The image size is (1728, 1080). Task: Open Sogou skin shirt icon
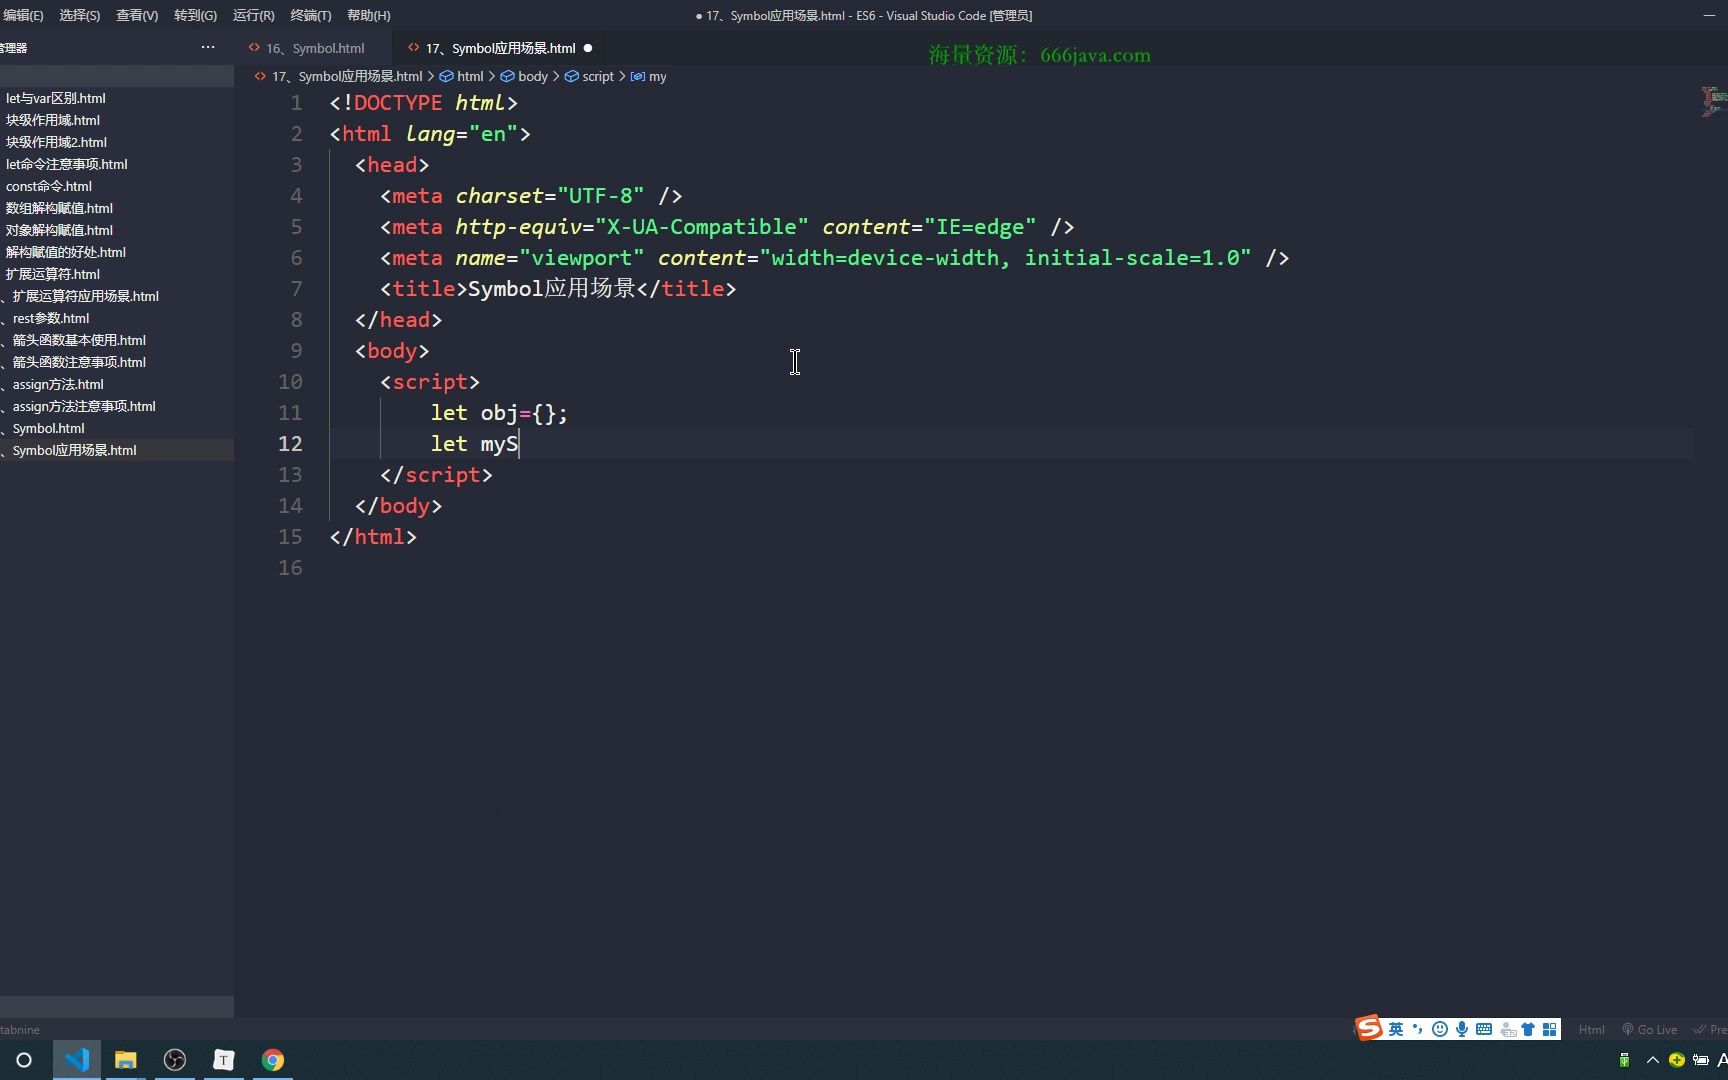1528,1029
